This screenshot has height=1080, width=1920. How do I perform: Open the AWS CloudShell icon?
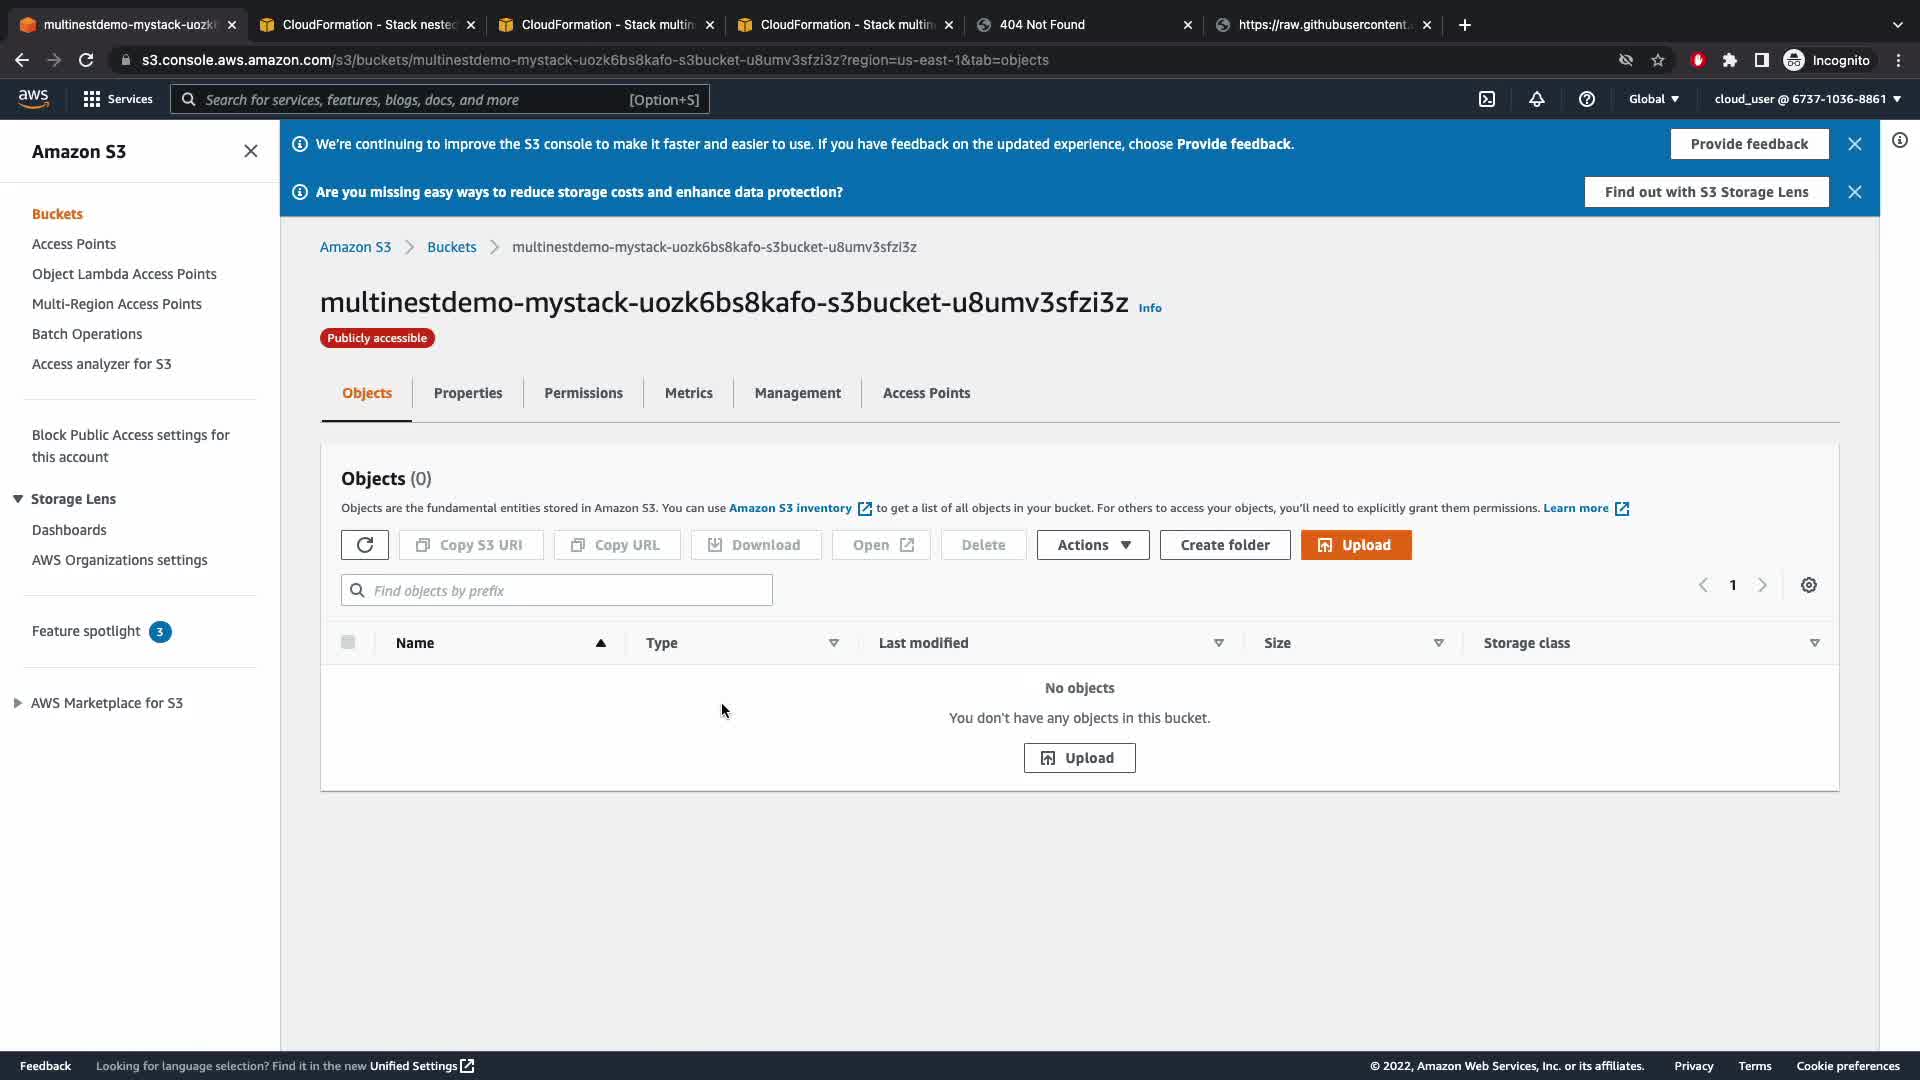pos(1487,99)
